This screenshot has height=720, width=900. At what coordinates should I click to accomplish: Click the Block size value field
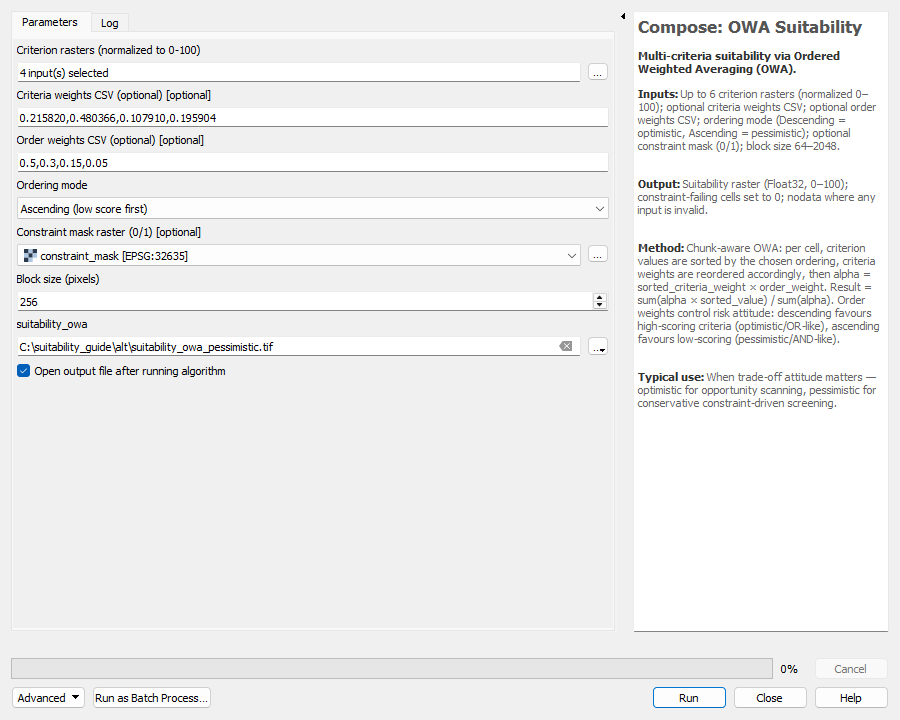304,301
